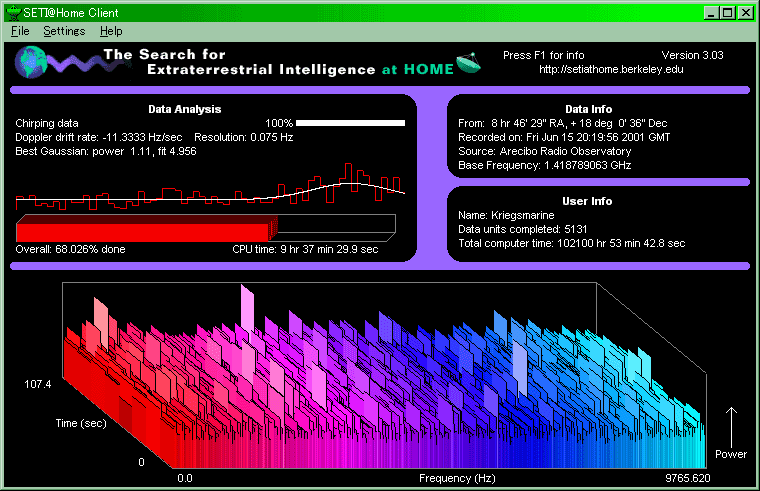760x491 pixels.
Task: Click the 'Total computer time' line
Action: pyautogui.click(x=572, y=243)
